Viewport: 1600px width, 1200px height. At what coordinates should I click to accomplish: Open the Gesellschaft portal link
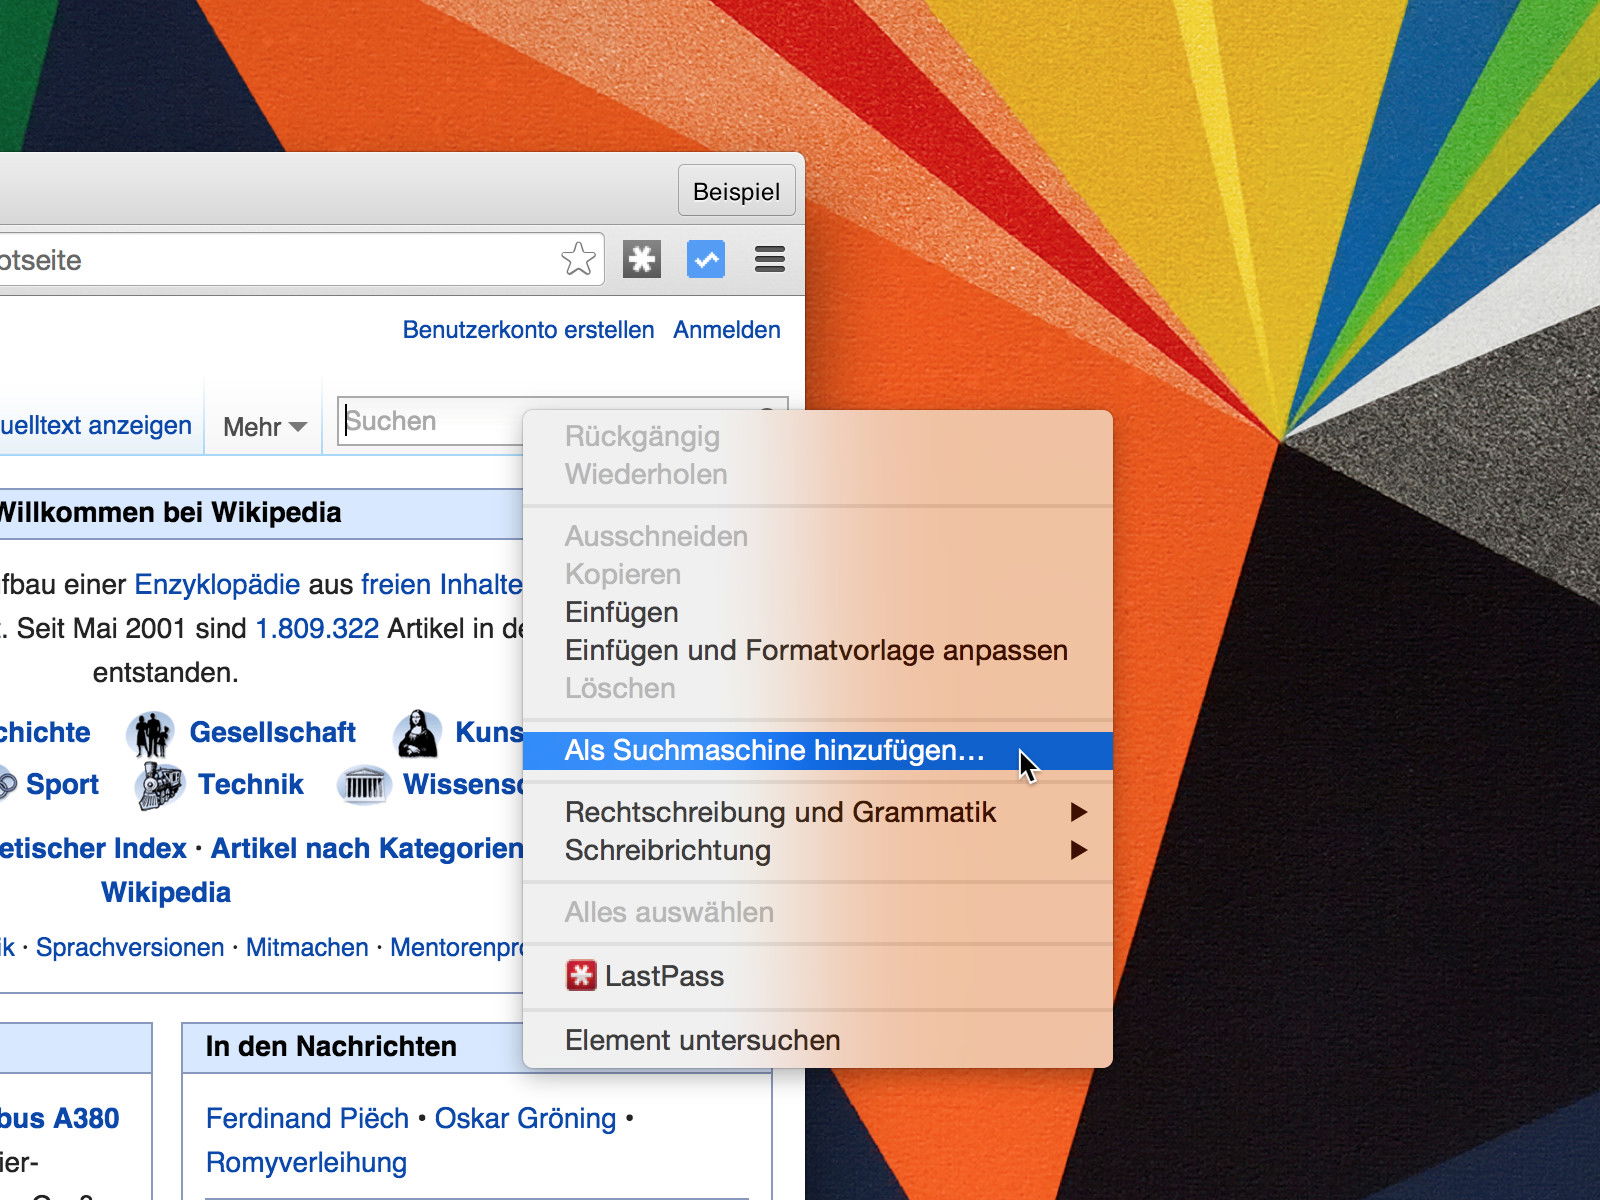tap(272, 732)
